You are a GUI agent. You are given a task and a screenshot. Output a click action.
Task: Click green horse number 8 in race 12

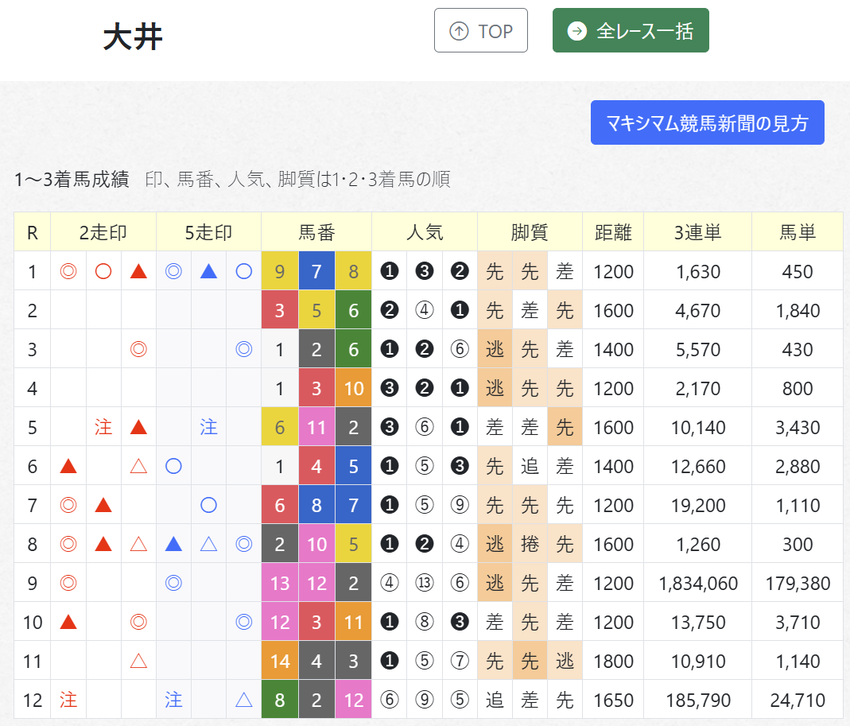tap(280, 700)
